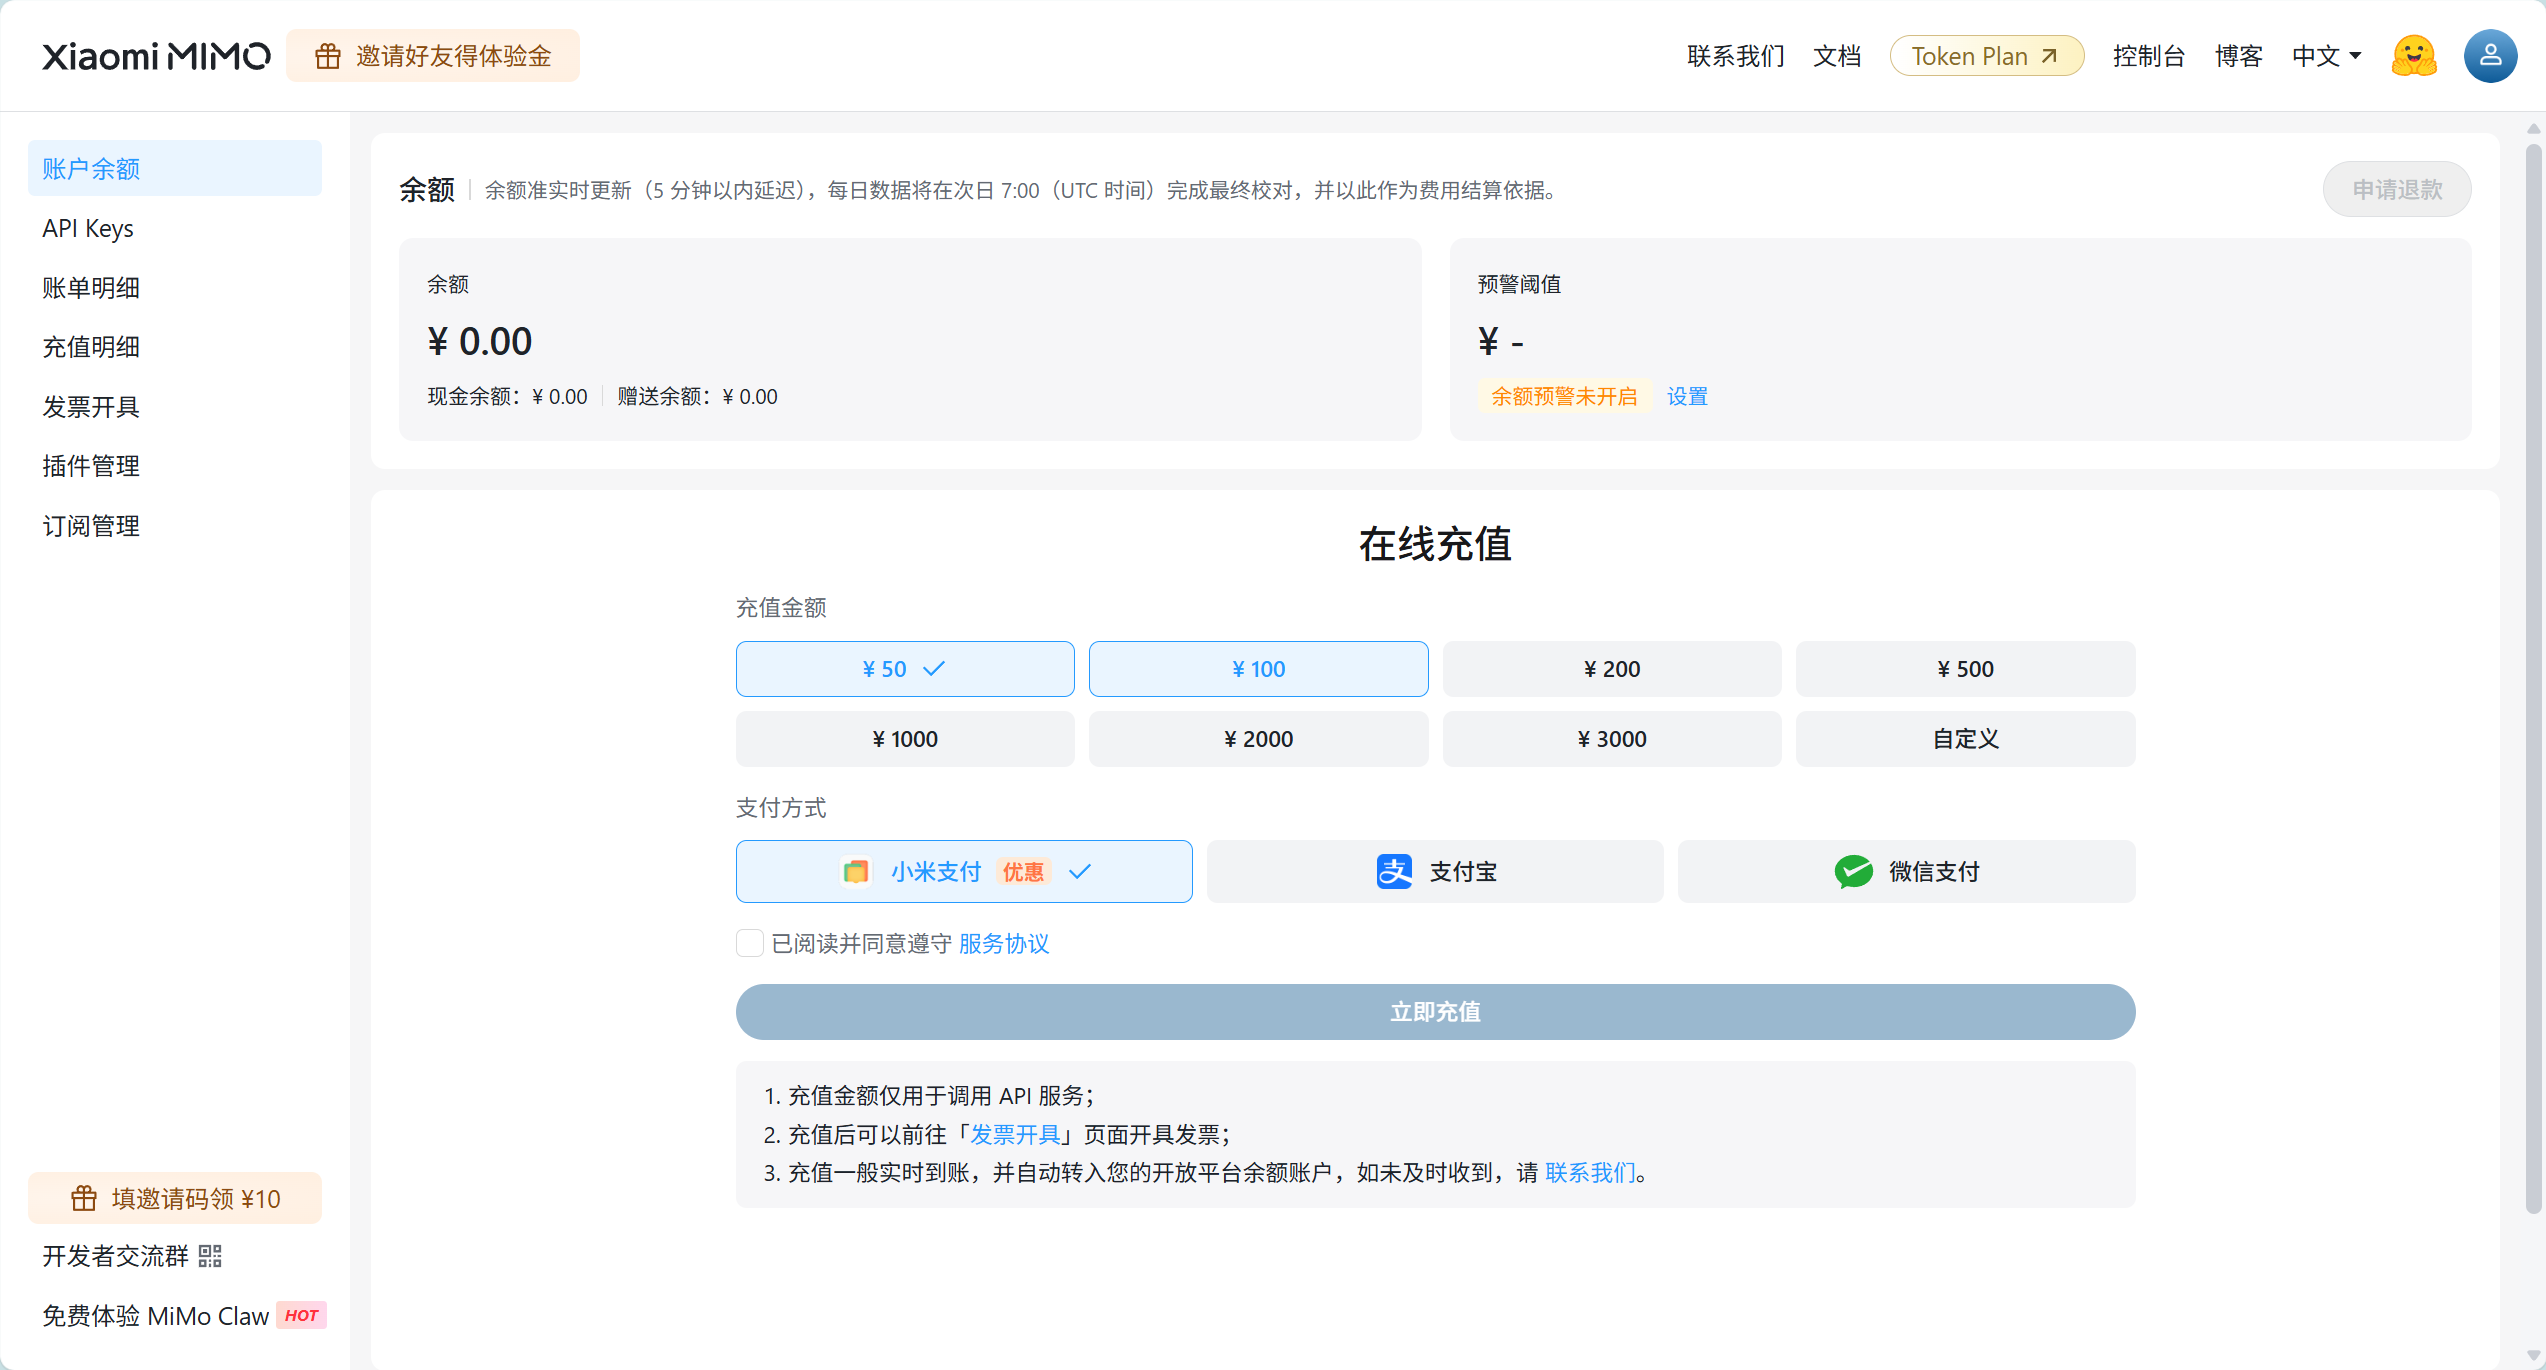The image size is (2546, 1370).
Task: Click the 立即充值 button
Action: coord(1435,1012)
